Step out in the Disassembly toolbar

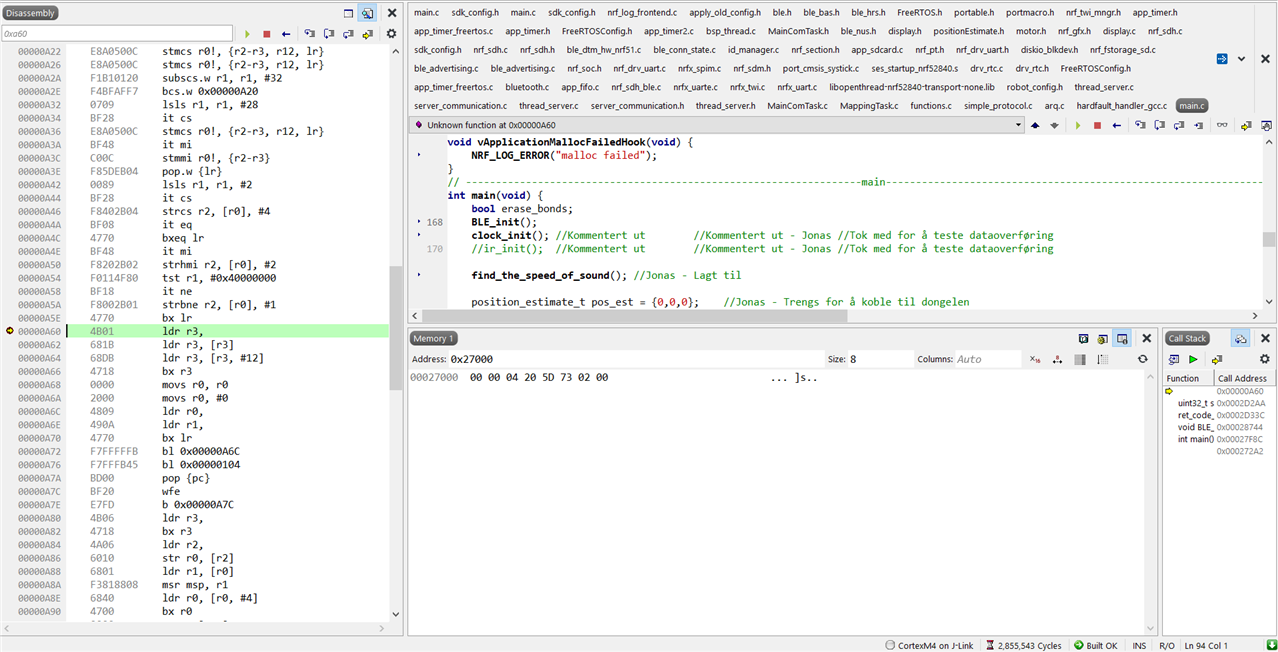point(348,34)
